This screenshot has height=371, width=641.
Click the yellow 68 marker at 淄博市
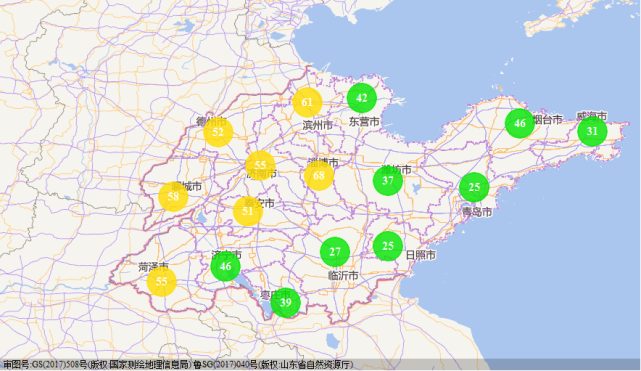tap(319, 176)
